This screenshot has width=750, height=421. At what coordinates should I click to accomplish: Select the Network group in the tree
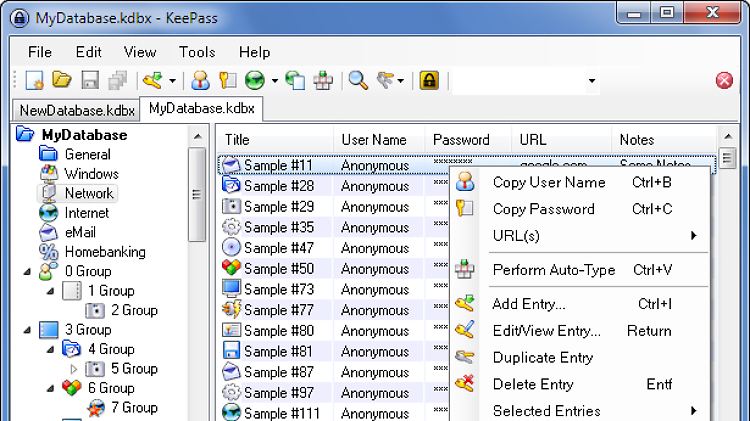point(89,193)
